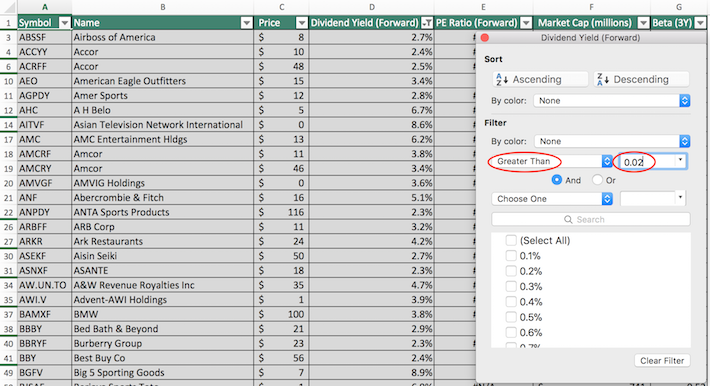Select the Or radio button
This screenshot has height=386, width=710.
[x=597, y=180]
